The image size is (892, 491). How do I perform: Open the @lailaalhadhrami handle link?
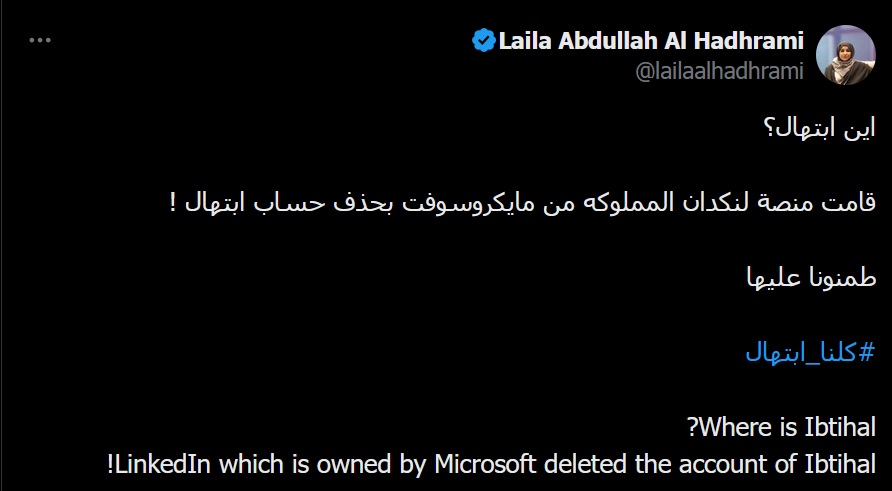[719, 72]
